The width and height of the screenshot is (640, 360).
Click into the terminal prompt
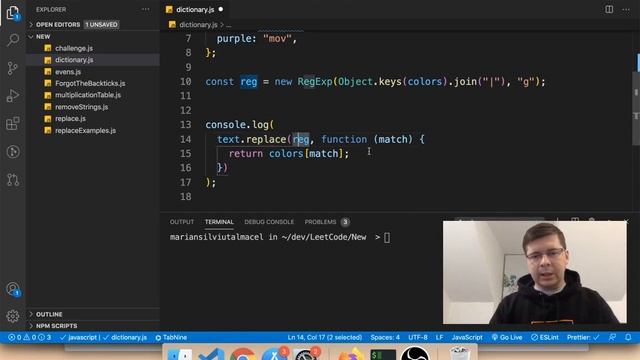click(x=387, y=237)
